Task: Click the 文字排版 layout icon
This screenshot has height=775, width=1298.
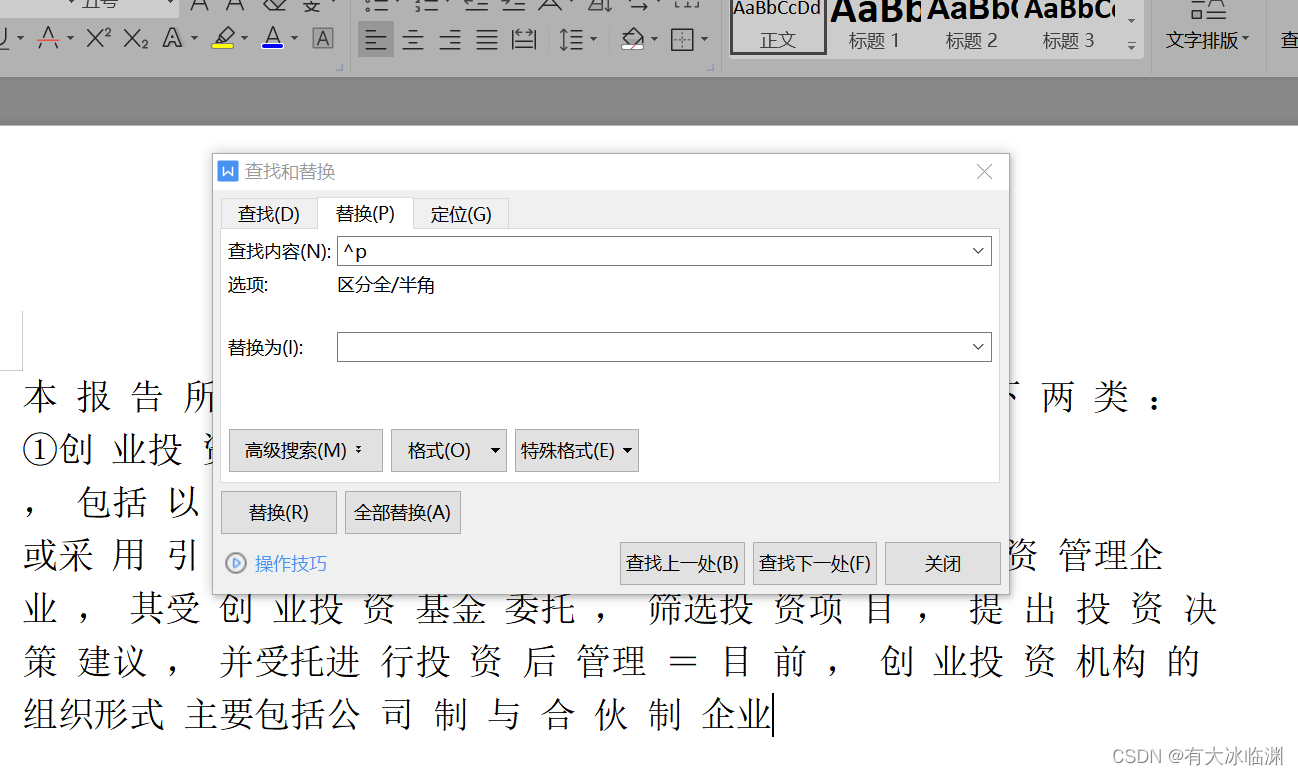Action: 1209,10
